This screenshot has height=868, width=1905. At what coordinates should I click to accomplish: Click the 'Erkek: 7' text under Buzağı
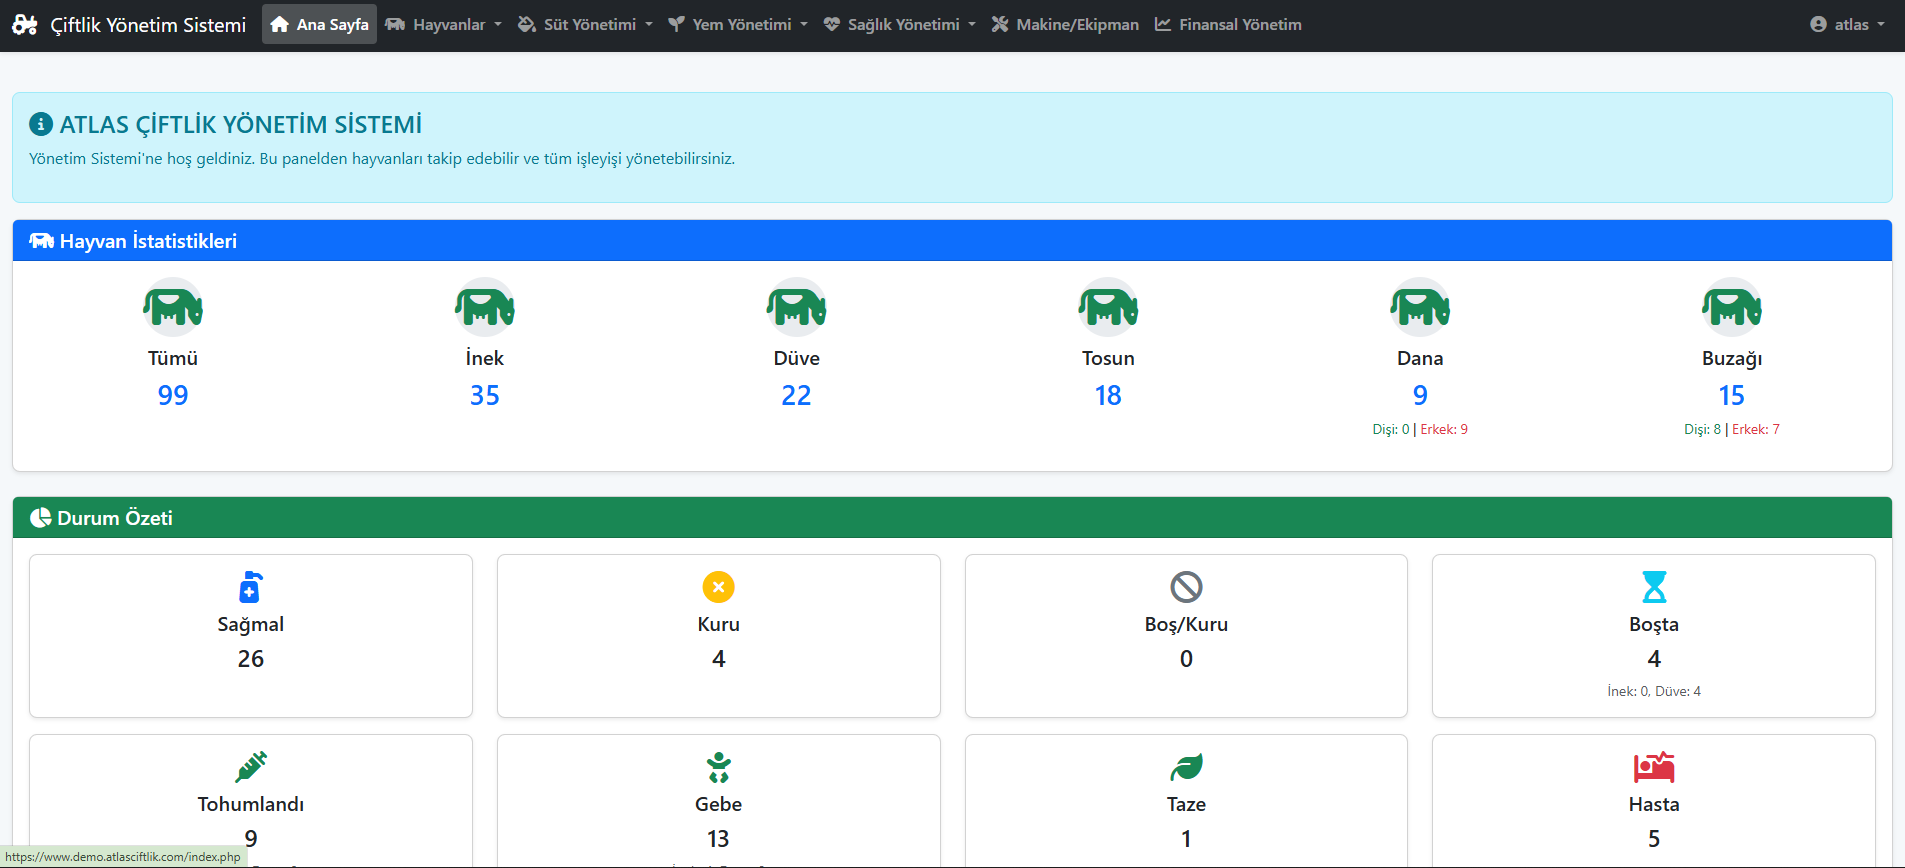pos(1756,429)
